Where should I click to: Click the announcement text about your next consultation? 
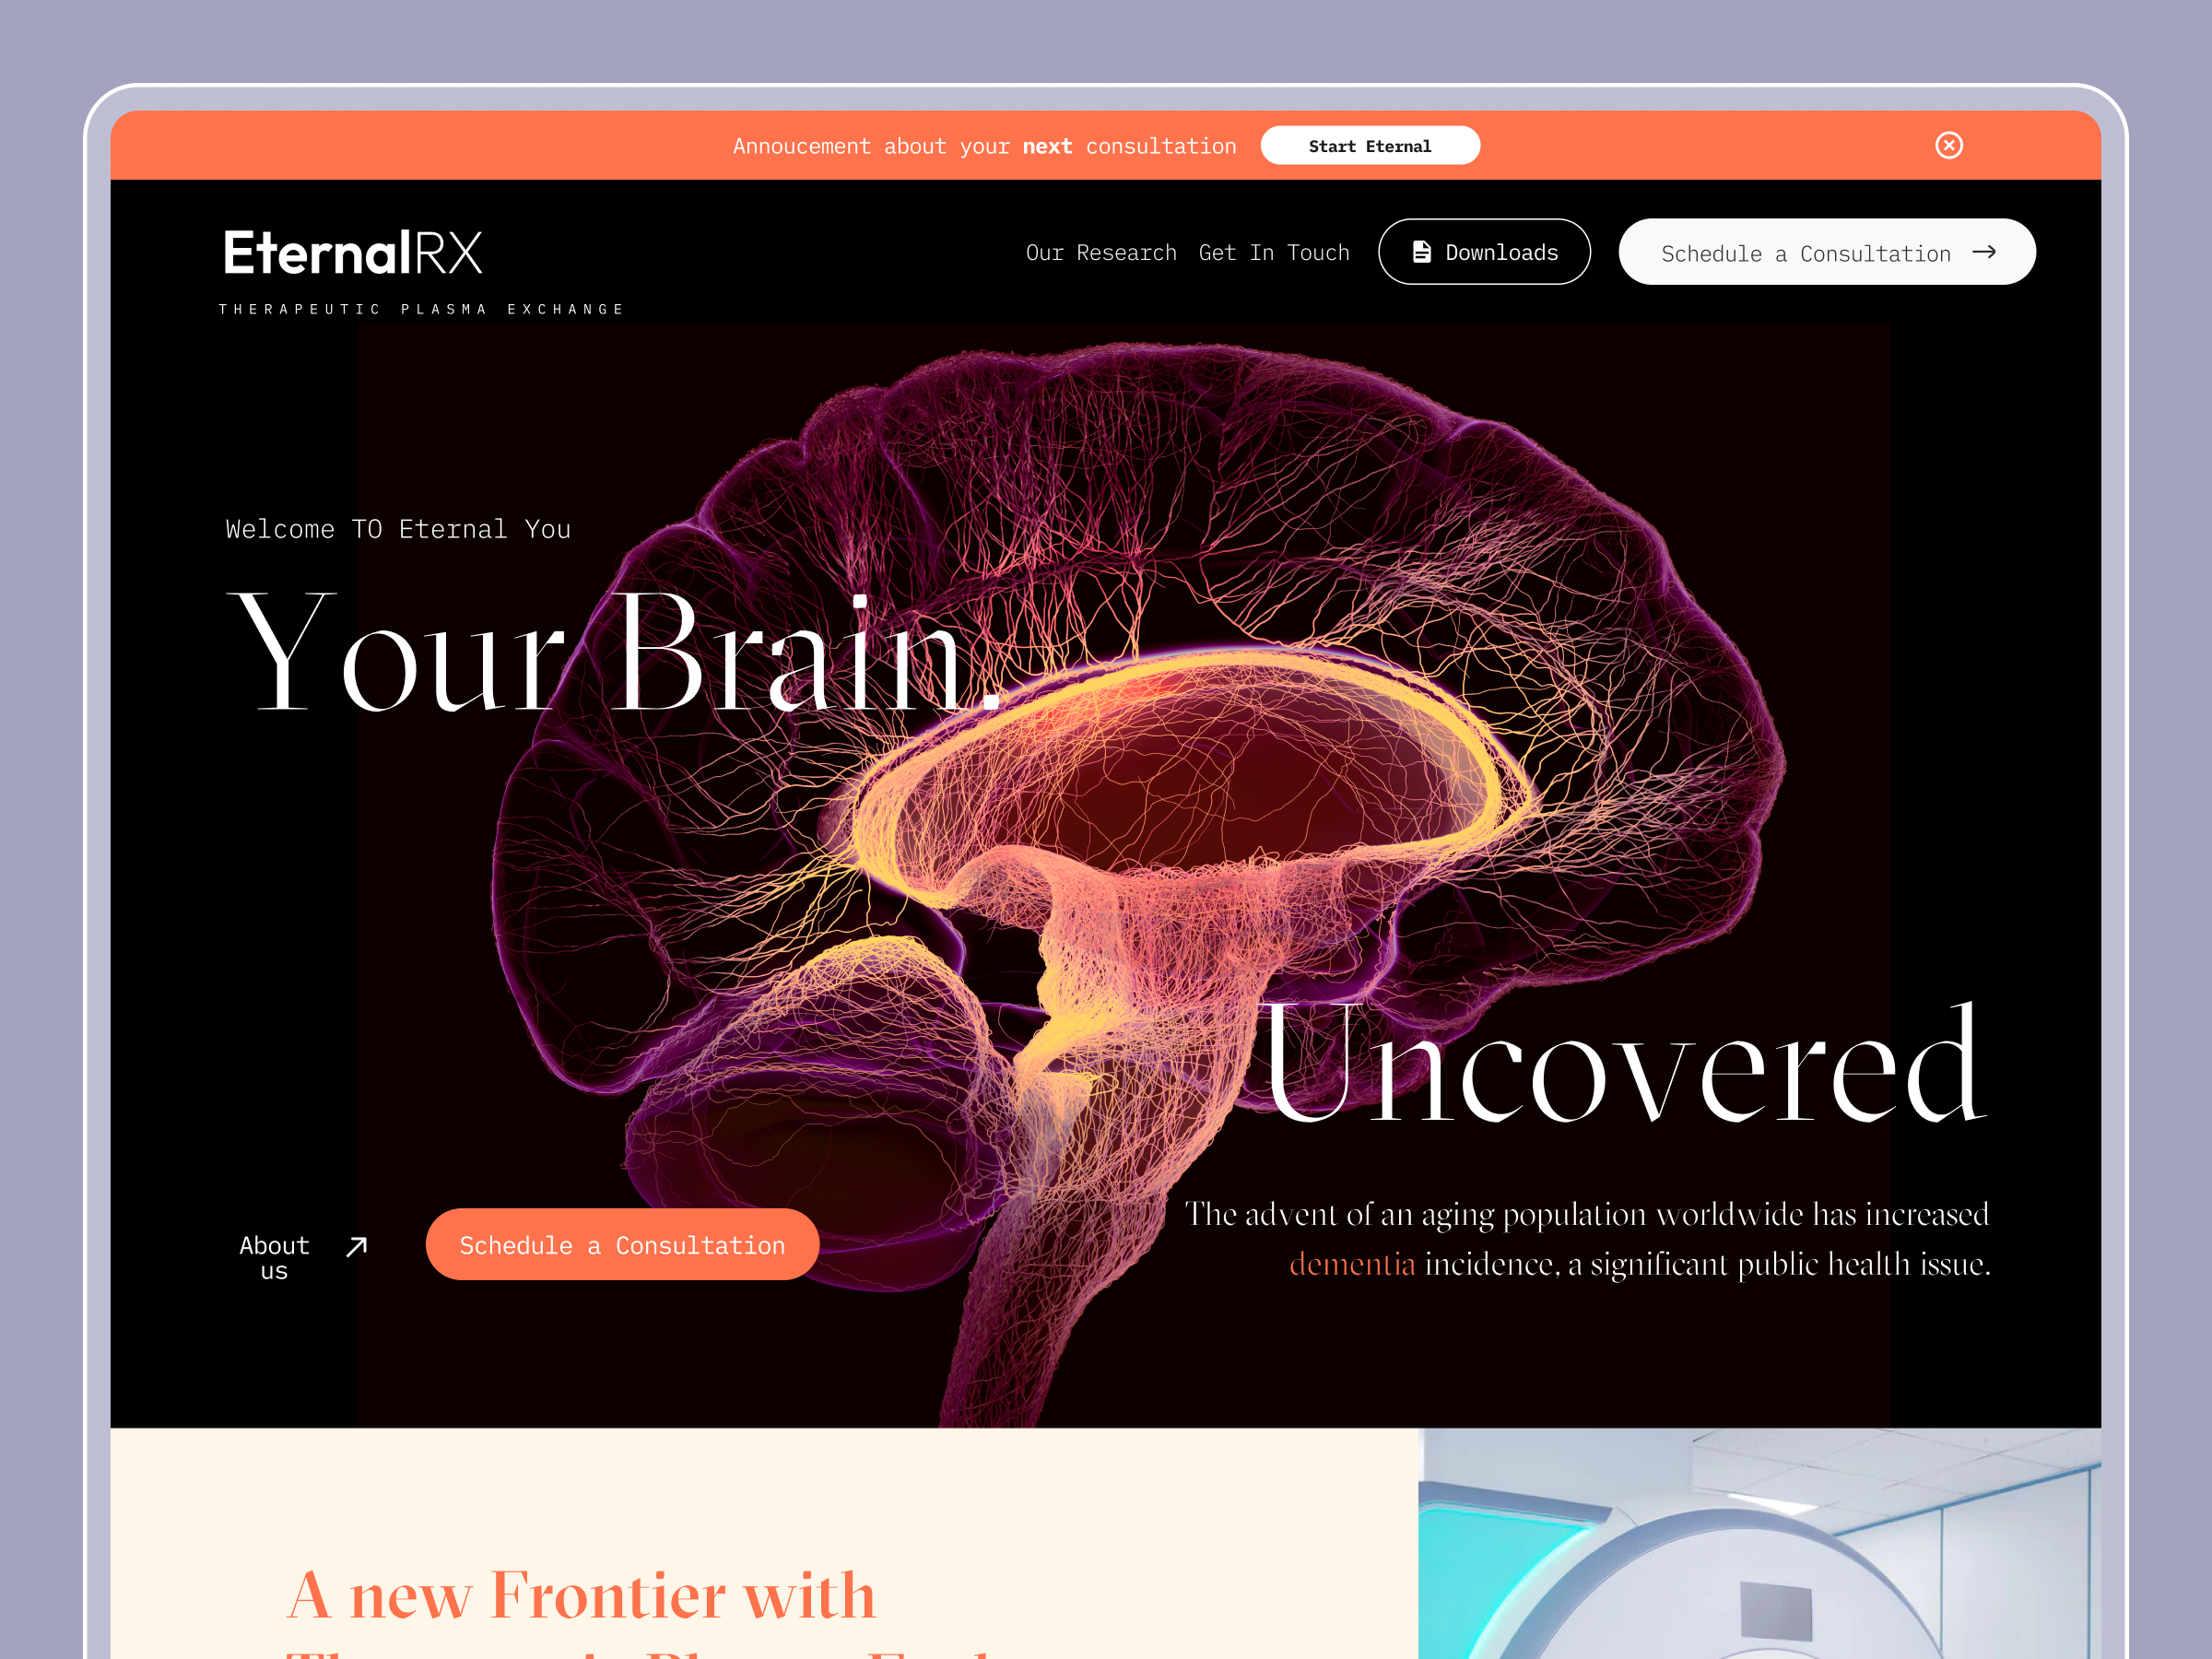(984, 145)
